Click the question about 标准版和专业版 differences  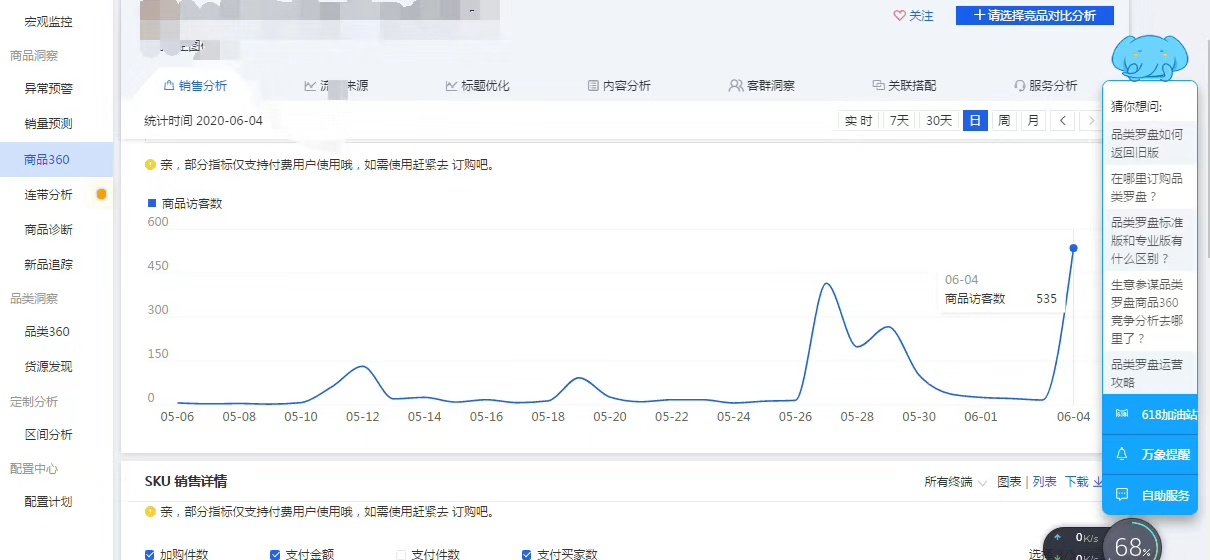1148,240
